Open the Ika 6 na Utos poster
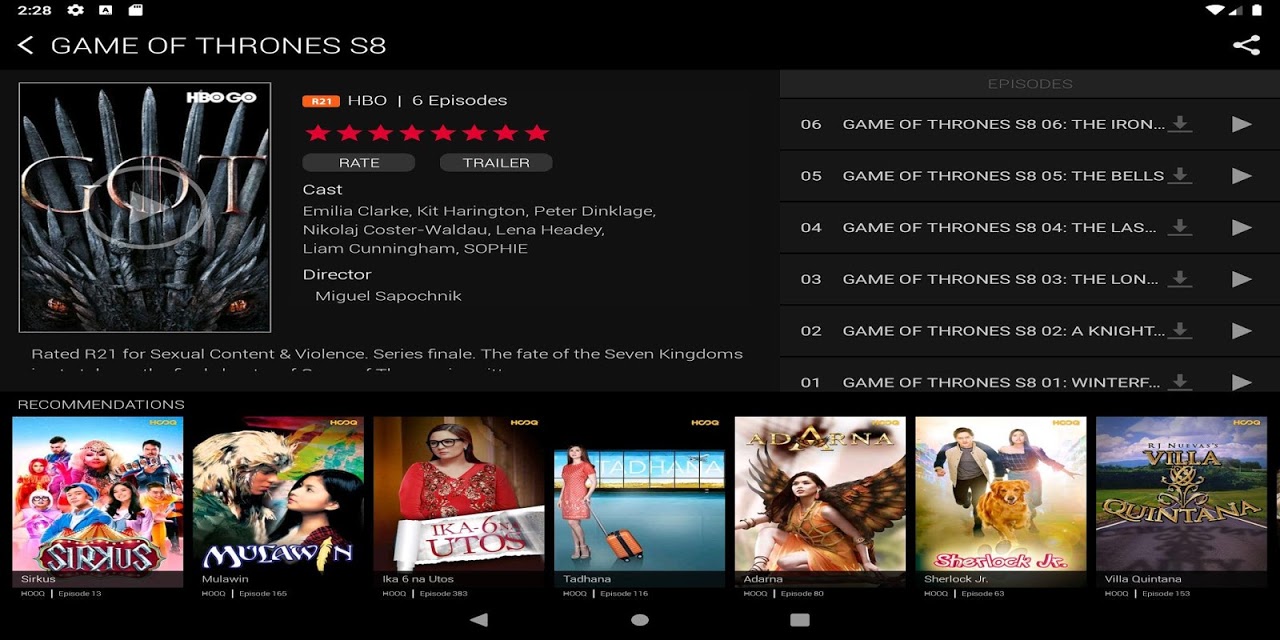Screen dimensions: 1280x640 pyautogui.click(x=459, y=501)
